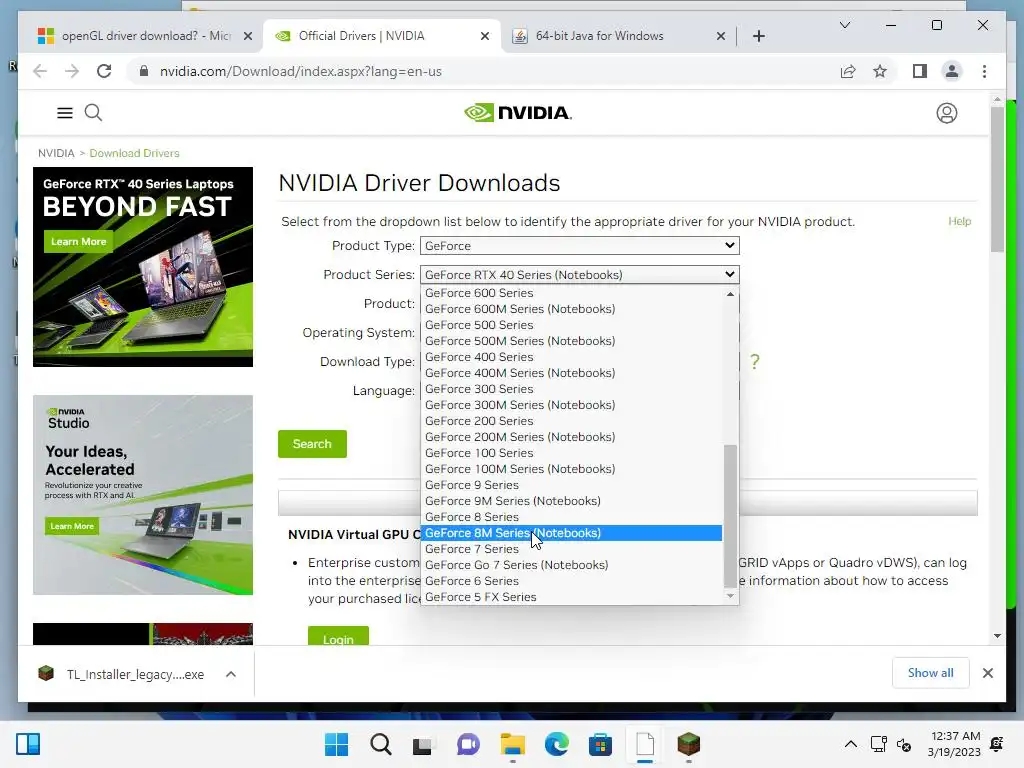Screen dimensions: 1024x768
Task: Click the browser forward arrow
Action: (72, 71)
